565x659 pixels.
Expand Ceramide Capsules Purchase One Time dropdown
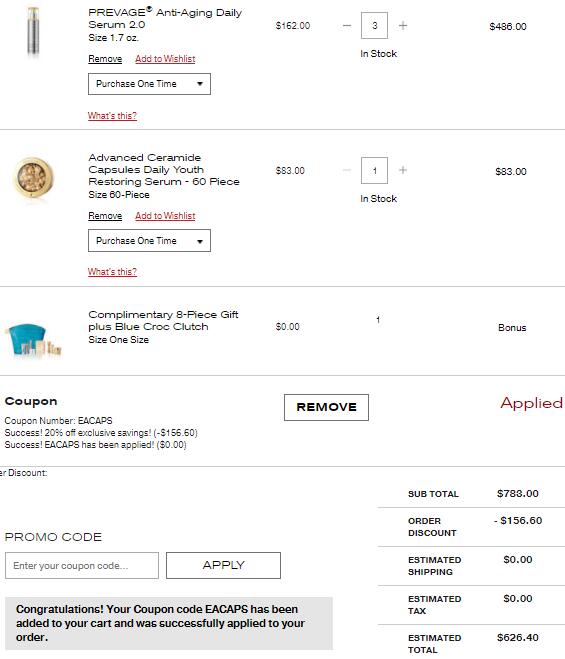tap(149, 241)
